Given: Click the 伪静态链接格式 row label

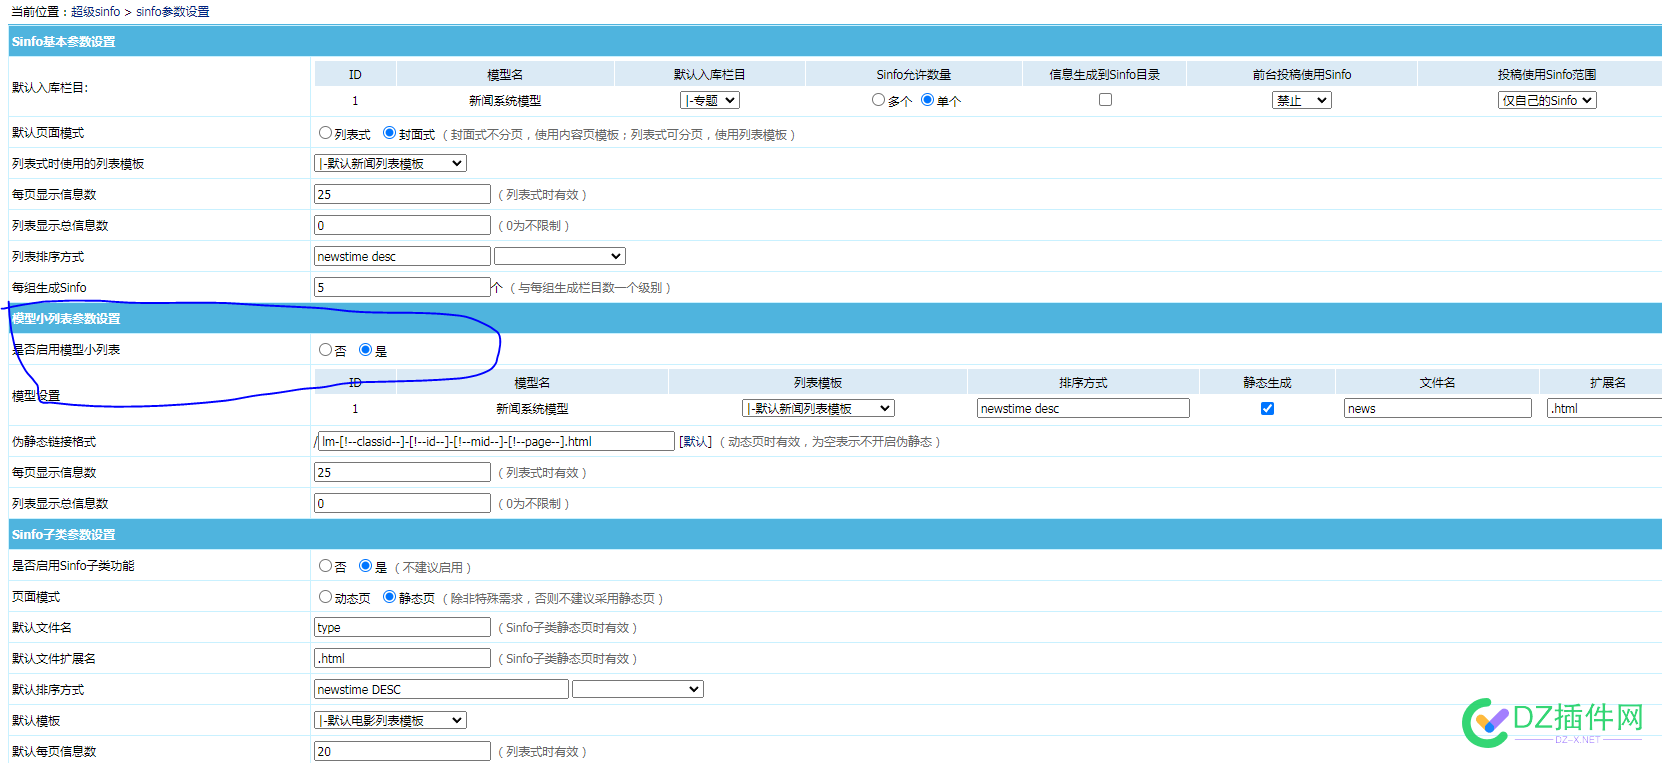Looking at the screenshot, I should (54, 441).
